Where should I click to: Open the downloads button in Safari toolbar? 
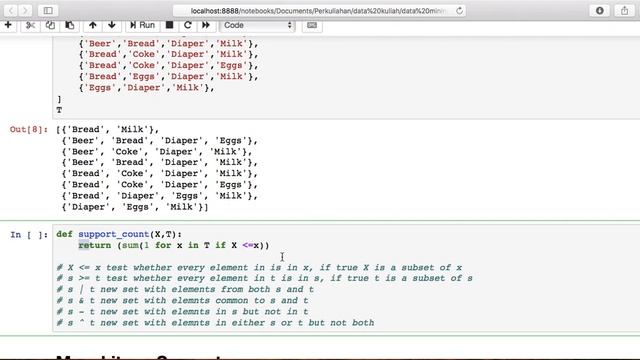[x=600, y=11]
